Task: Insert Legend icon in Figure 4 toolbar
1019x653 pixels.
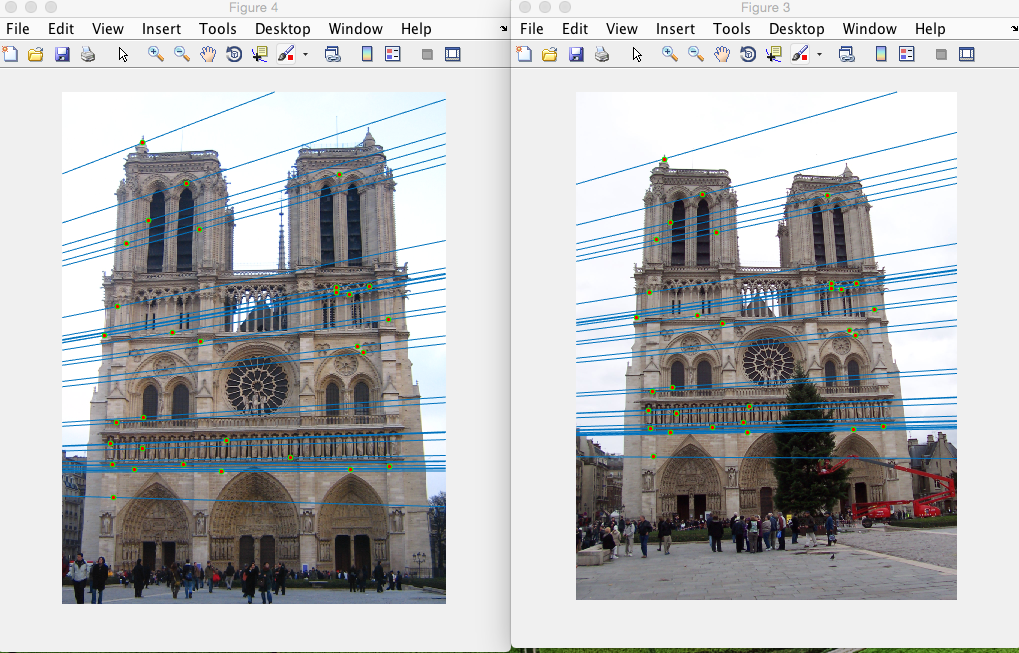Action: coord(392,54)
